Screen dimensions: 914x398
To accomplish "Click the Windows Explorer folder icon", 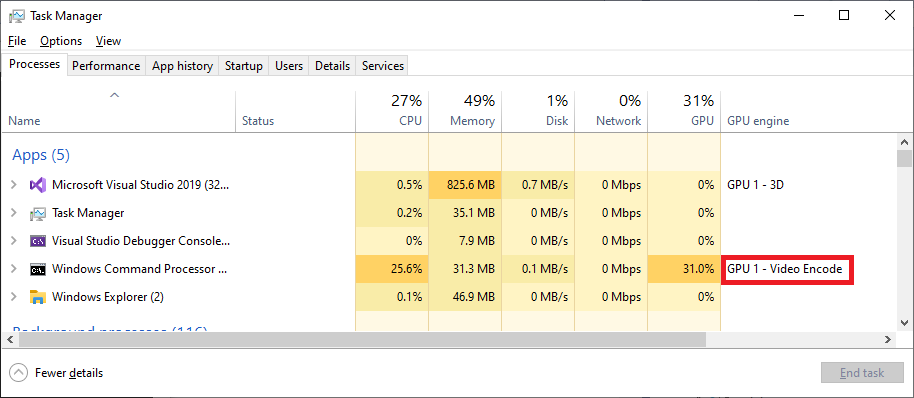I will [37, 297].
